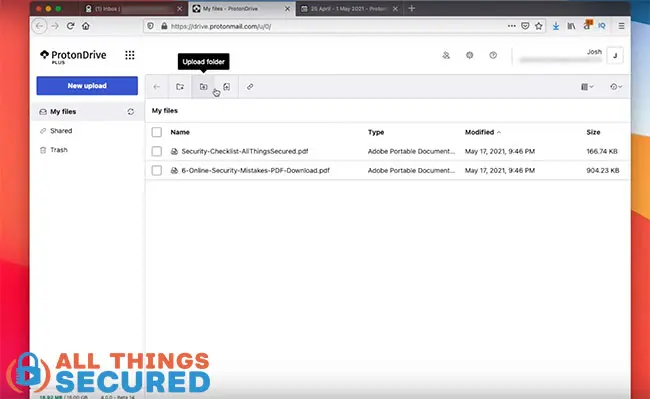Expand the layout view dropdown
Screen dimensions: 650x399
pyautogui.click(x=587, y=87)
